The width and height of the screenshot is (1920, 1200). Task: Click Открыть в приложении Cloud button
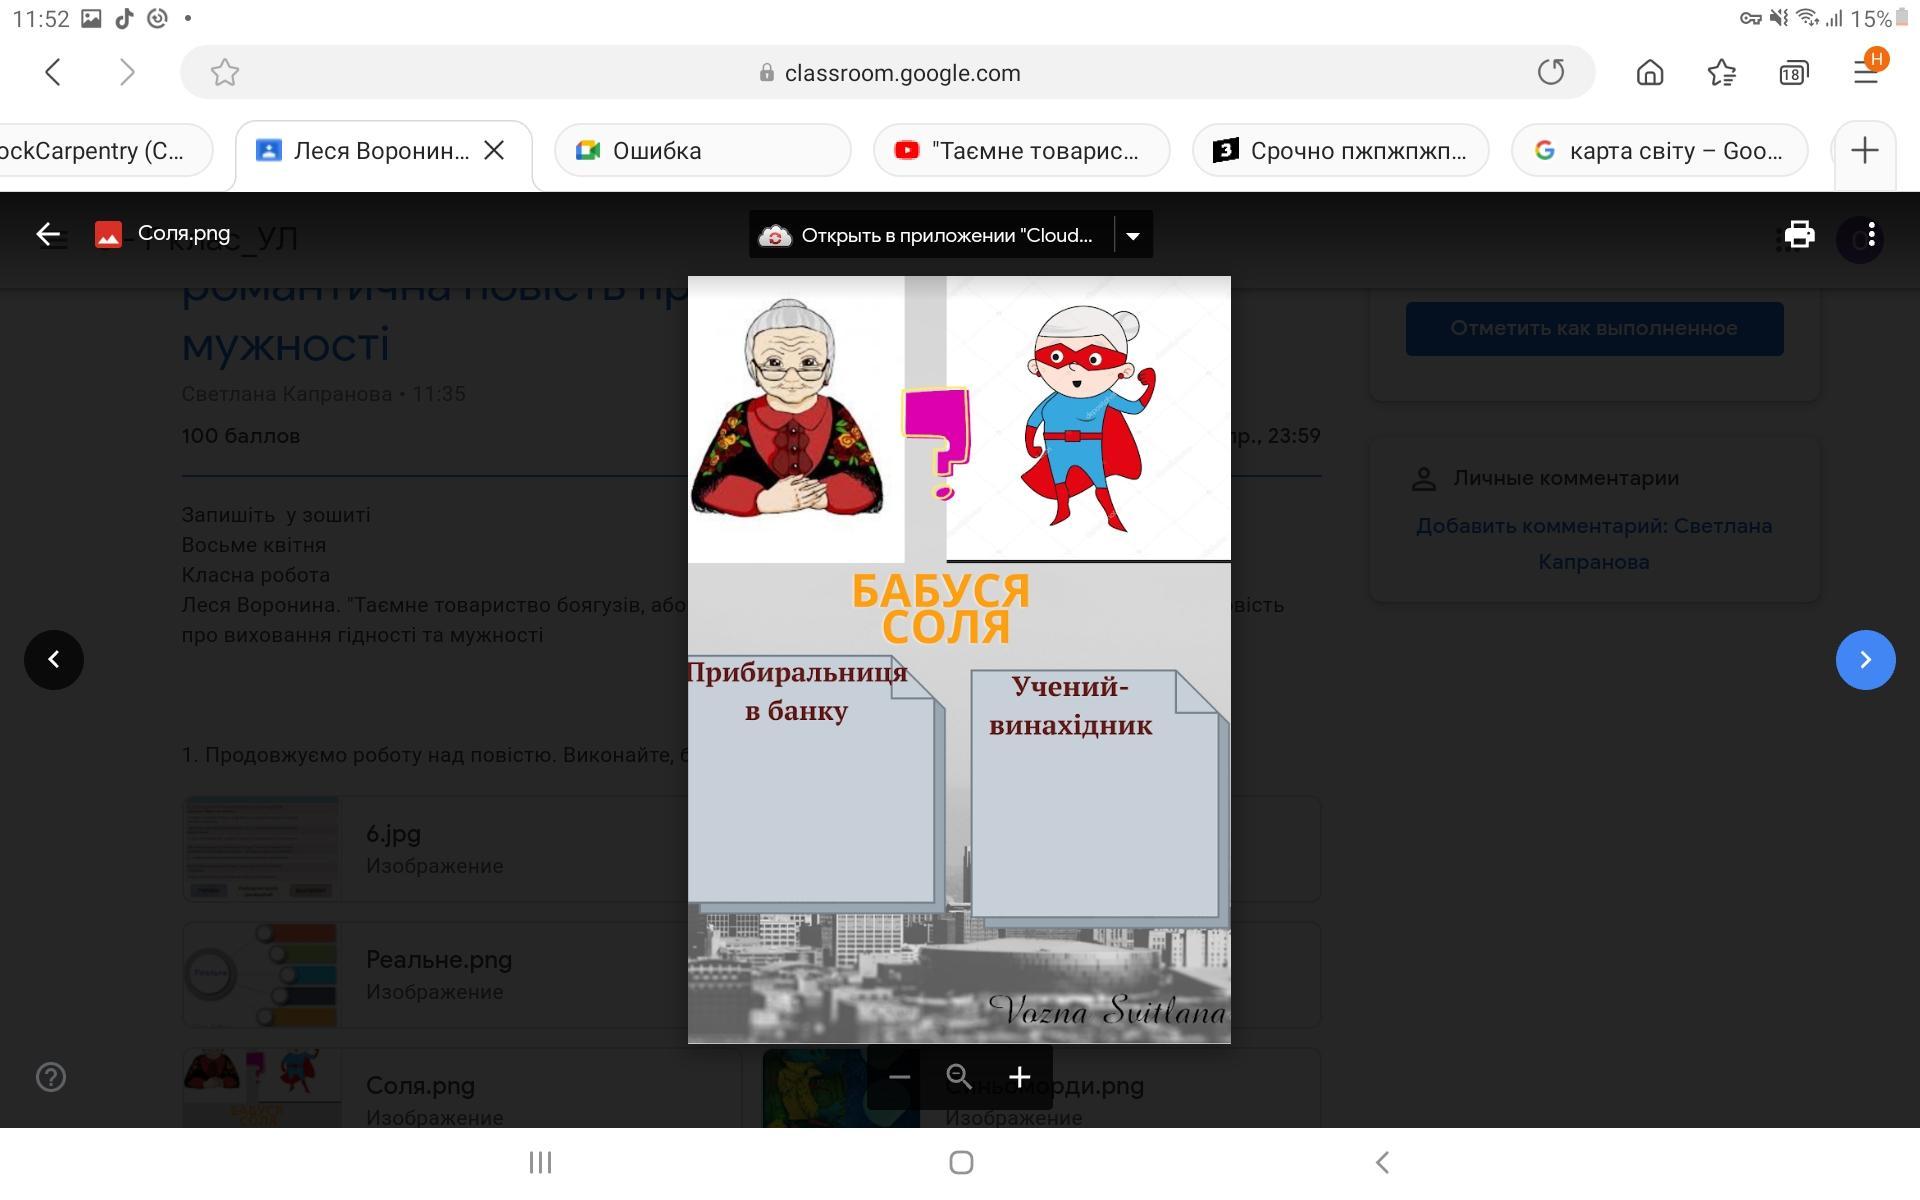pos(932,236)
